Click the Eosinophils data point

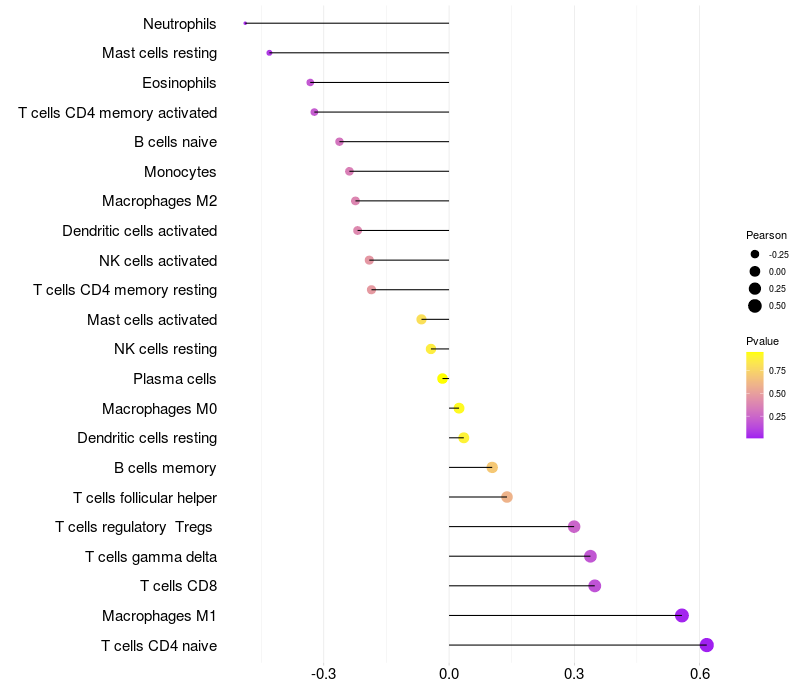[x=310, y=82]
